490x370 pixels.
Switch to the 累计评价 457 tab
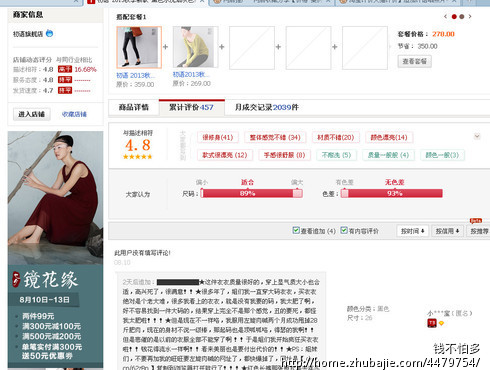click(x=191, y=107)
